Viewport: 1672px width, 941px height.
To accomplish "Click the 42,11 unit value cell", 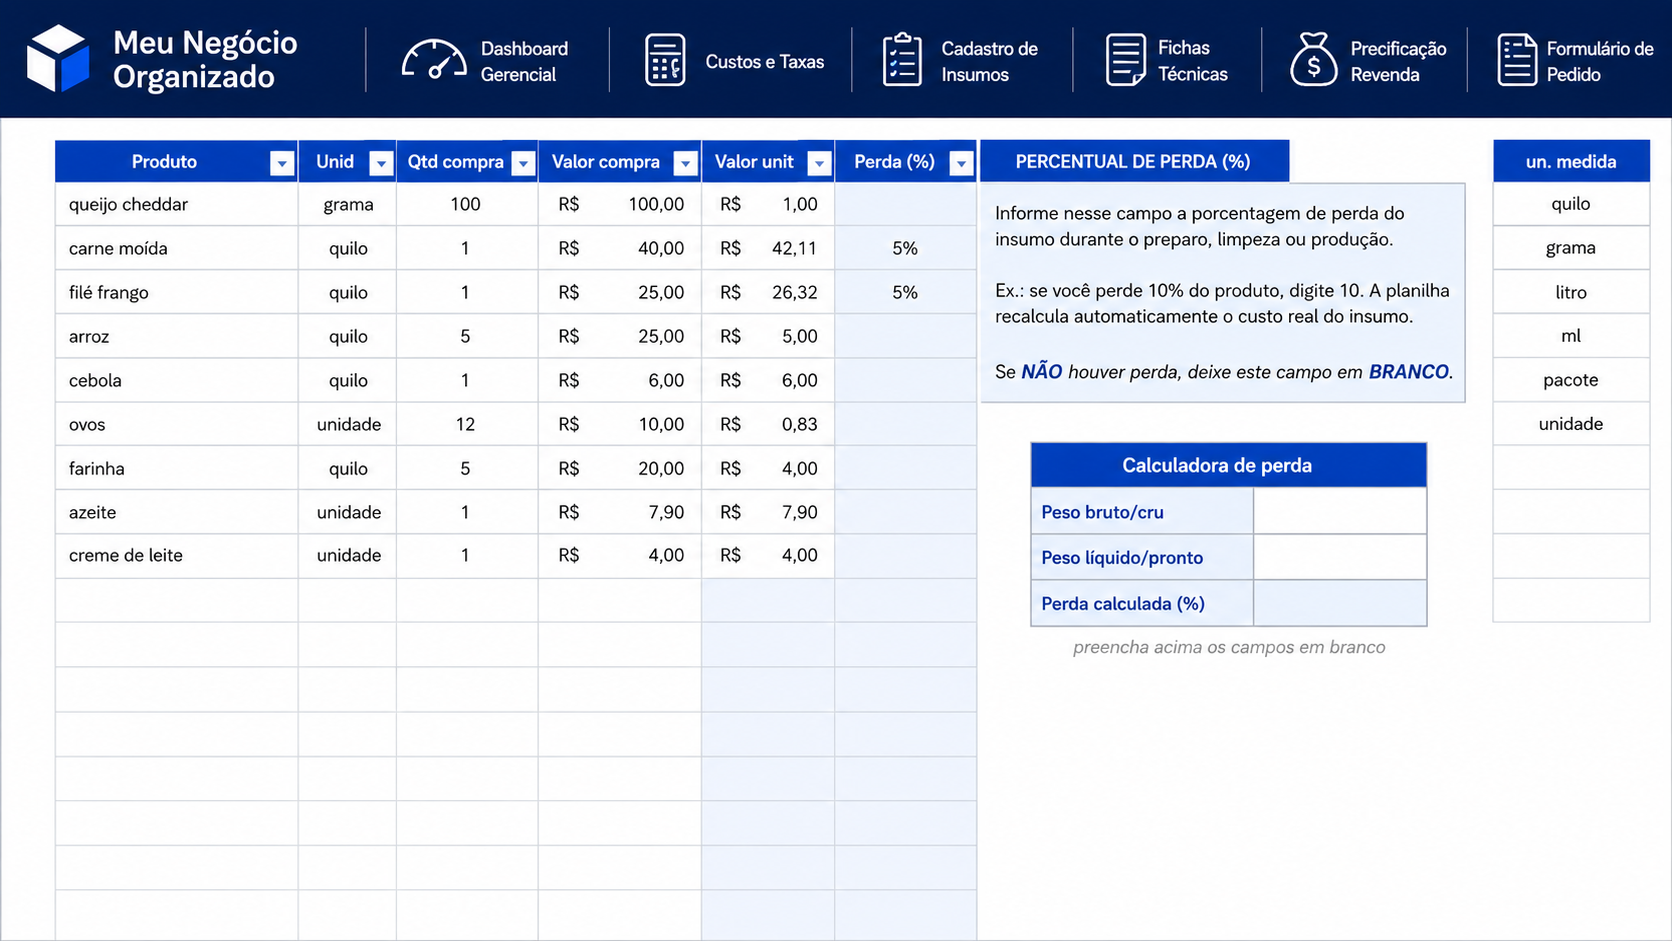I will click(768, 248).
